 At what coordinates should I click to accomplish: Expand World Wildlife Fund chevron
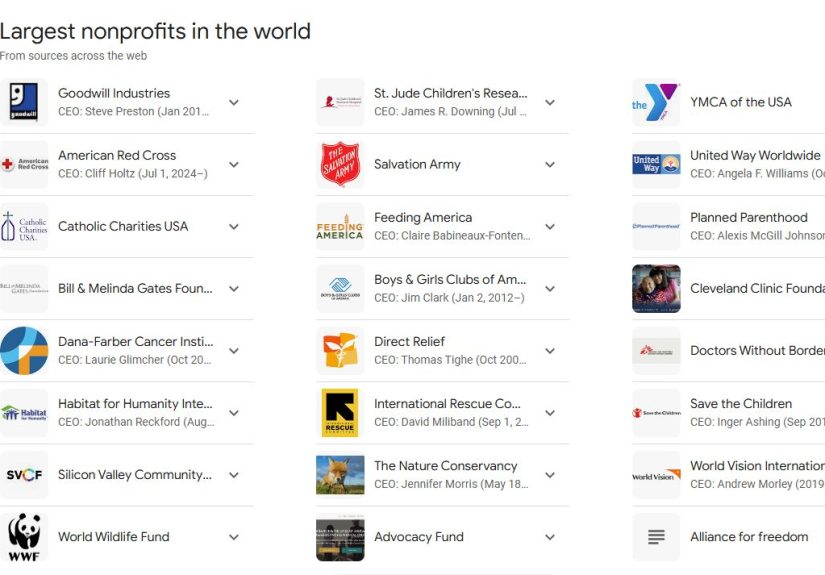234,537
